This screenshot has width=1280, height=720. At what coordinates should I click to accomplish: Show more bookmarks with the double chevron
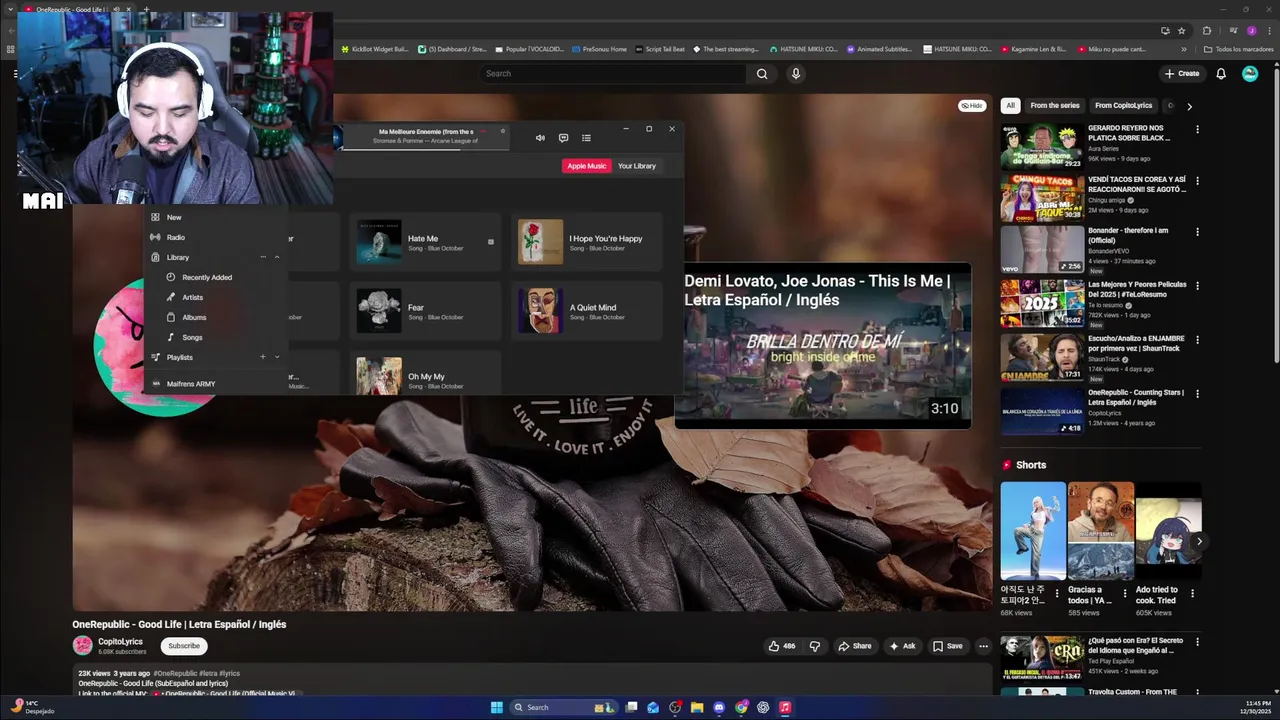tap(1184, 49)
